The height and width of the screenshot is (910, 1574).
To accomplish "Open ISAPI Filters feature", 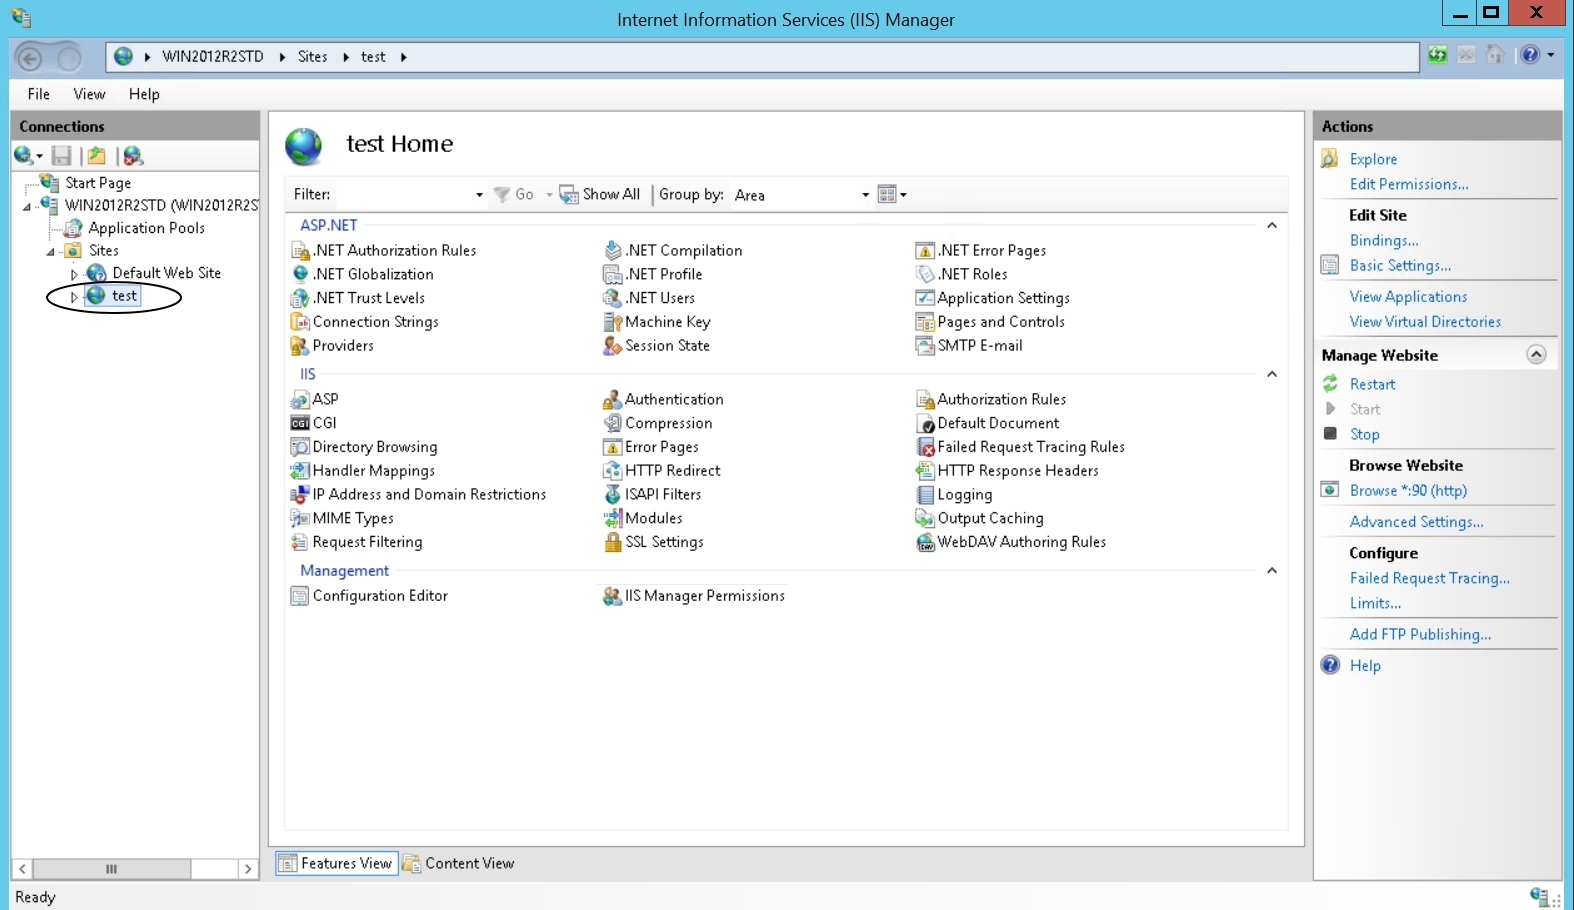I will [653, 495].
